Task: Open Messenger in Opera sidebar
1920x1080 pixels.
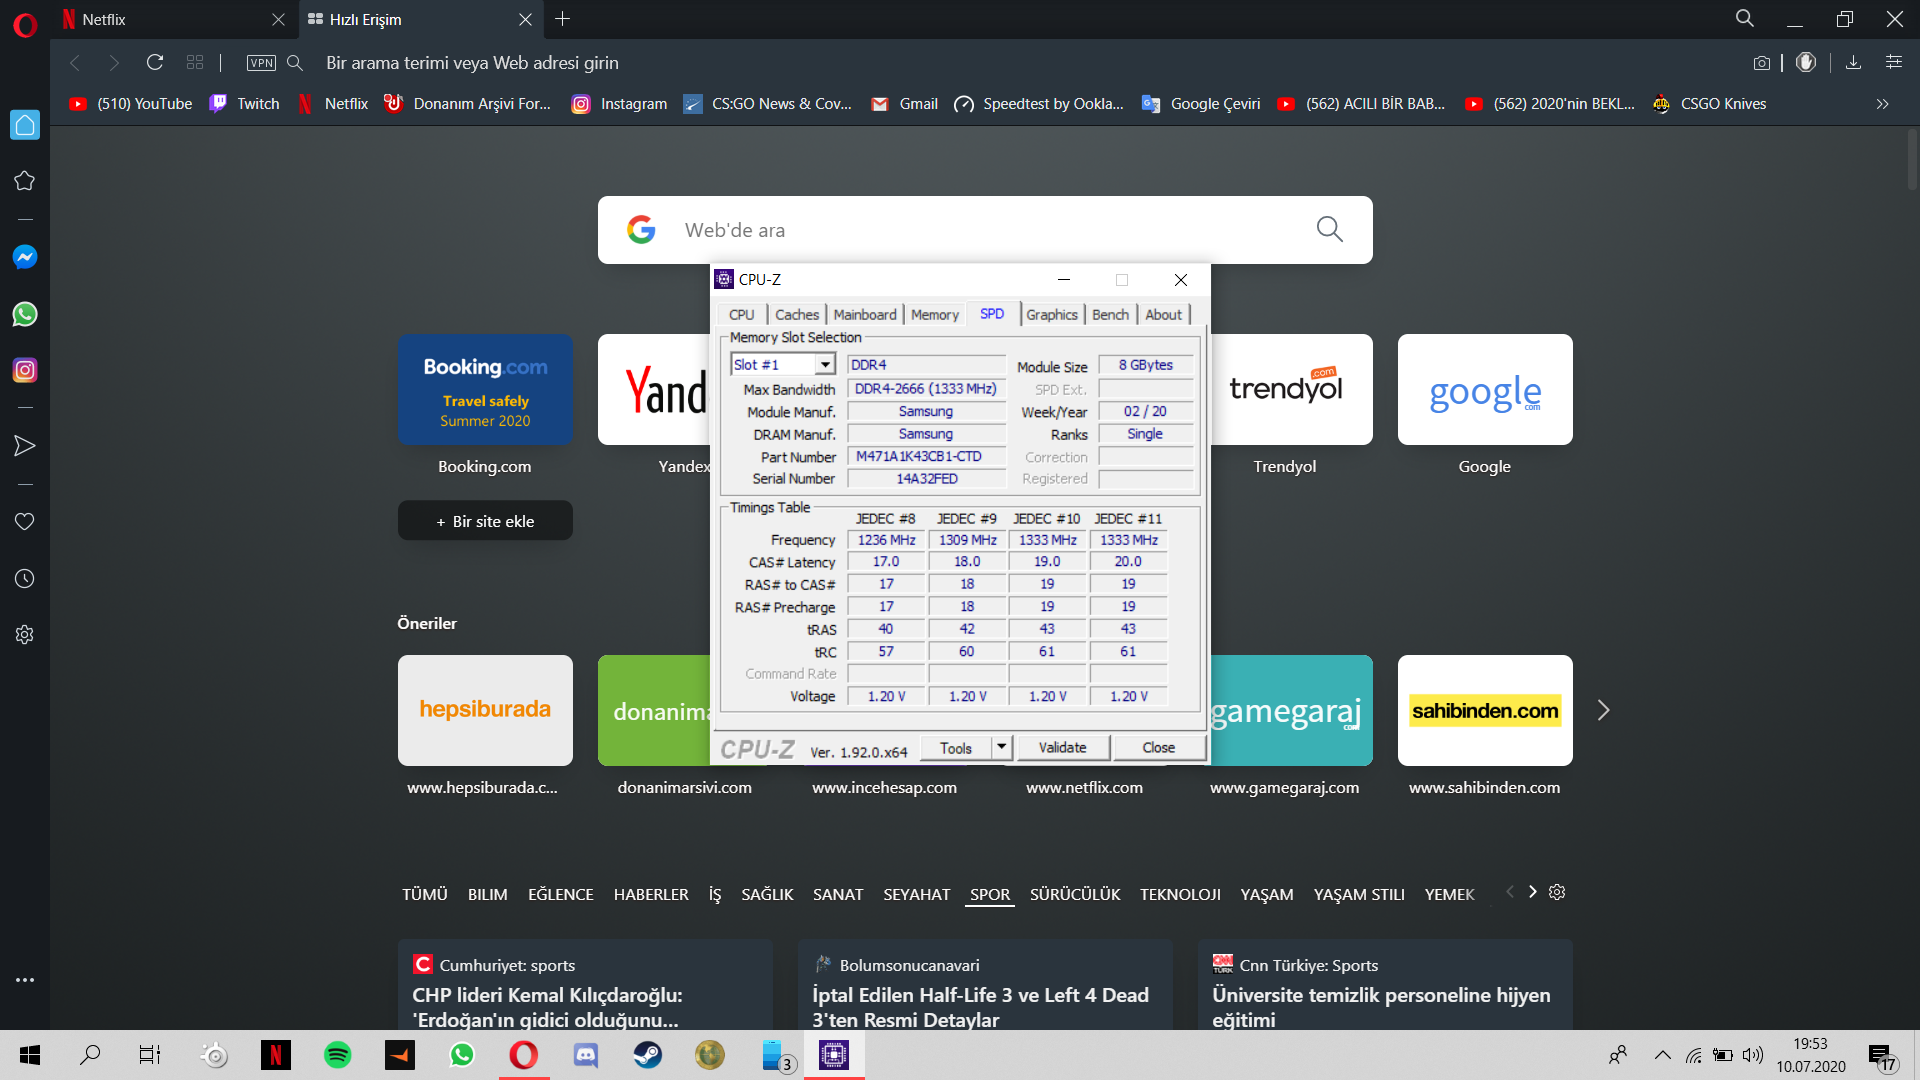Action: 24,257
